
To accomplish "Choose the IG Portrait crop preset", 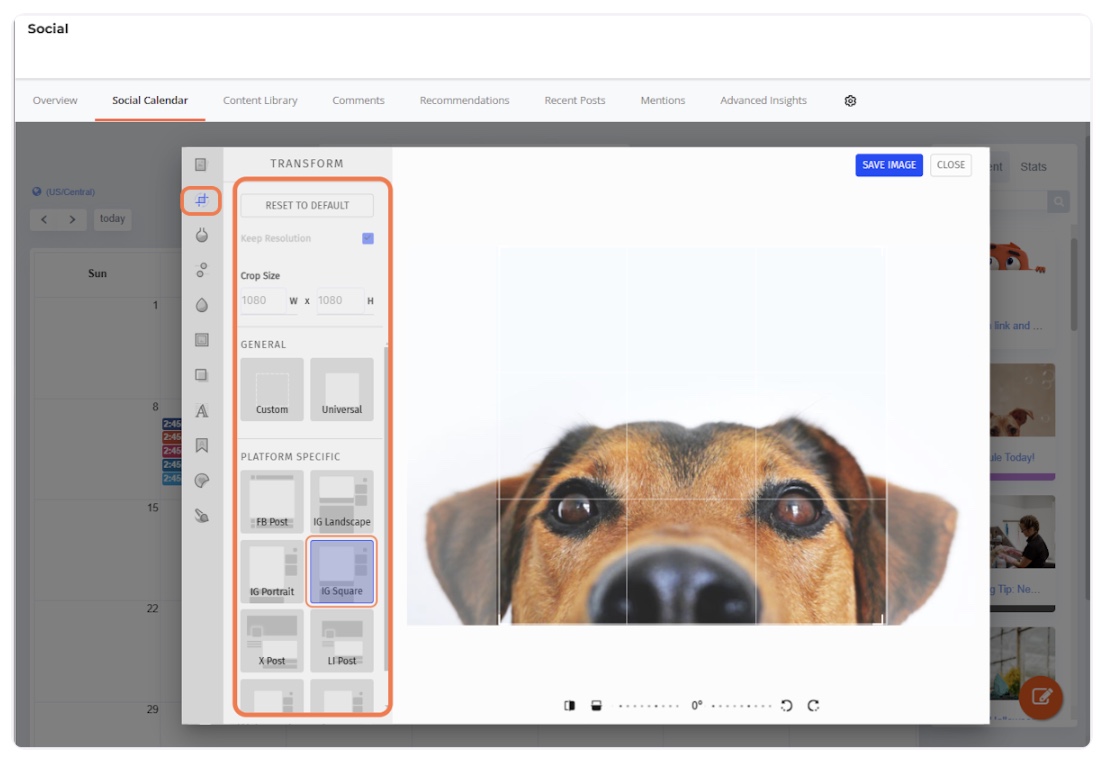I will (272, 571).
